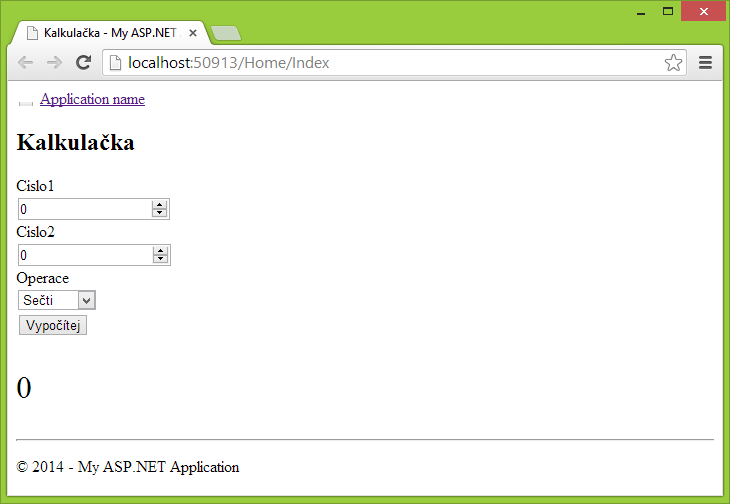The height and width of the screenshot is (504, 730).
Task: Click the Operace label
Action: 42,278
